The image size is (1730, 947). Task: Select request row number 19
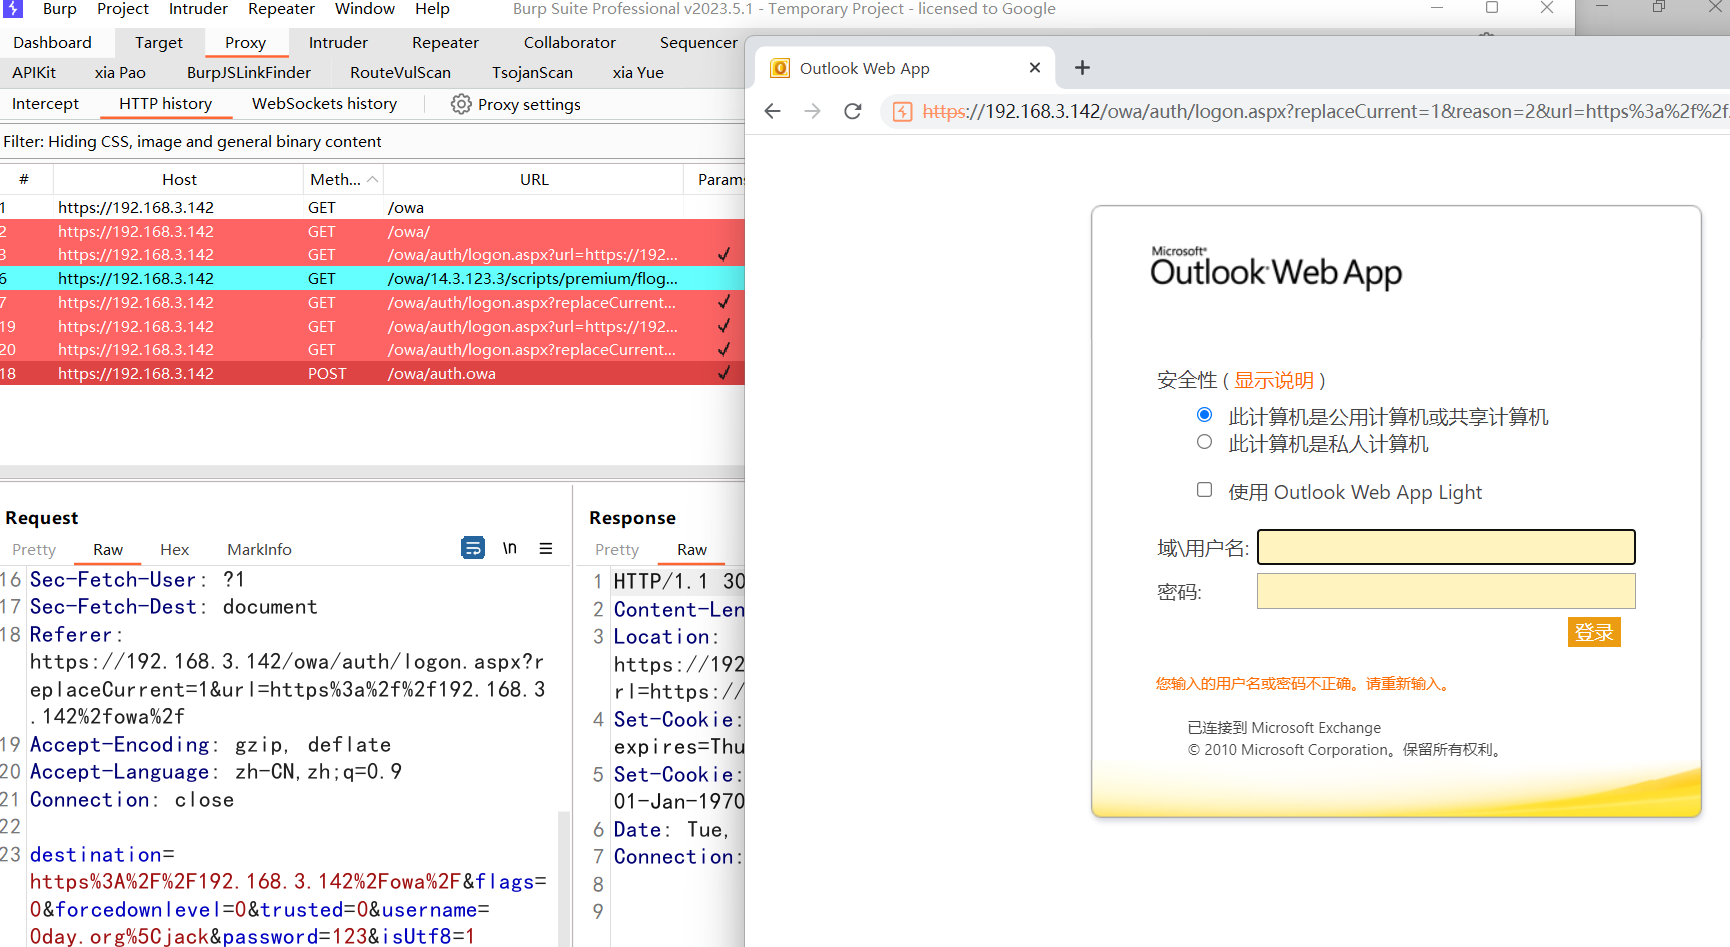(372, 327)
